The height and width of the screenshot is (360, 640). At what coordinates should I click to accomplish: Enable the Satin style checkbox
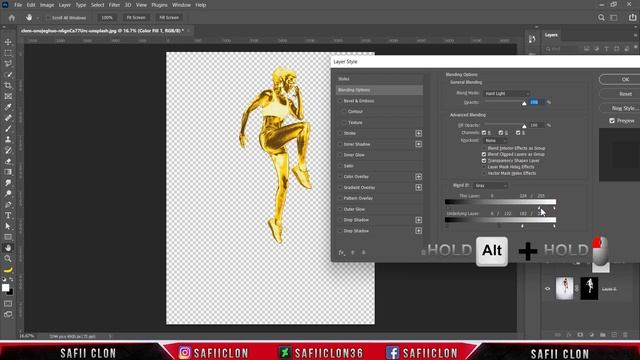point(340,166)
